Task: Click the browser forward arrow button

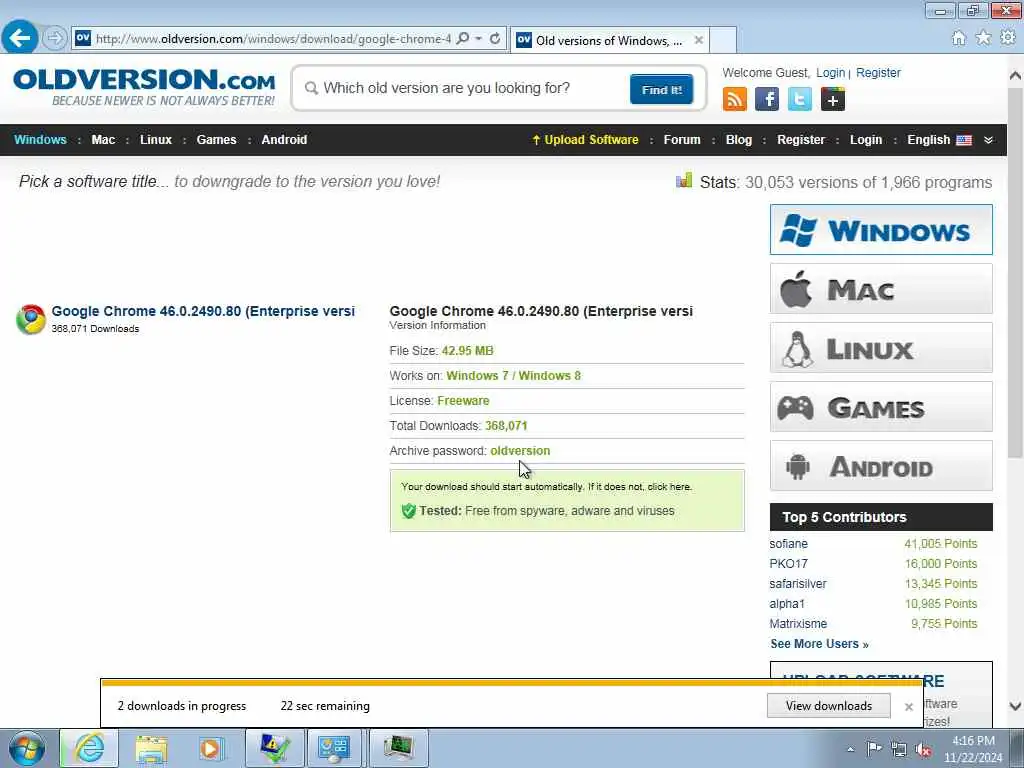Action: click(x=55, y=38)
